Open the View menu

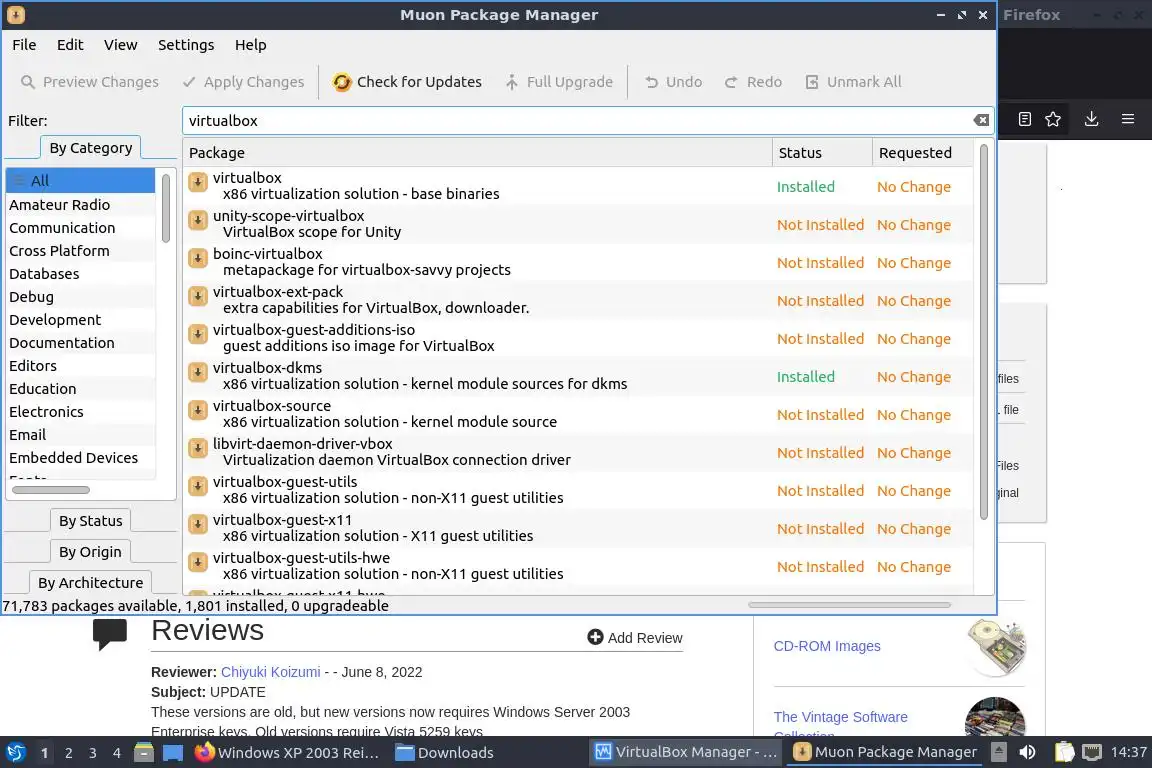click(120, 45)
